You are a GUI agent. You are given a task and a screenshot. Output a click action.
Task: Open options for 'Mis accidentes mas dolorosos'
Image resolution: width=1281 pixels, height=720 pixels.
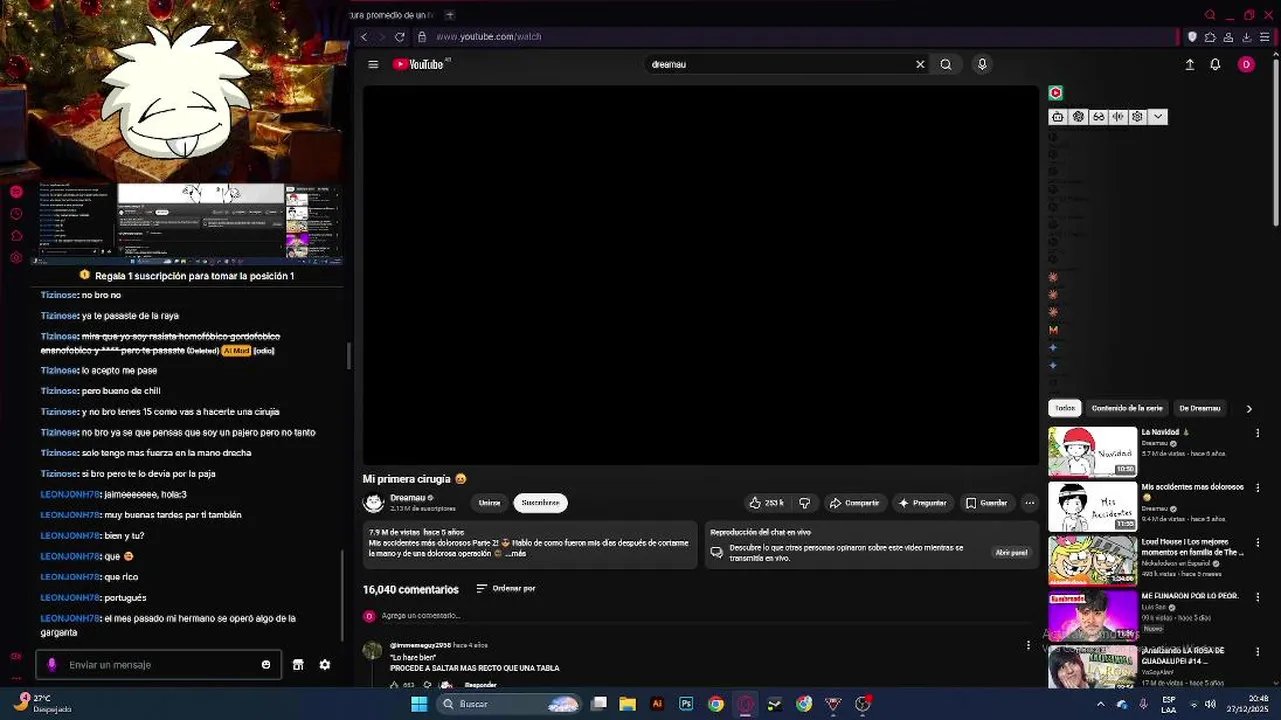[x=1258, y=488]
